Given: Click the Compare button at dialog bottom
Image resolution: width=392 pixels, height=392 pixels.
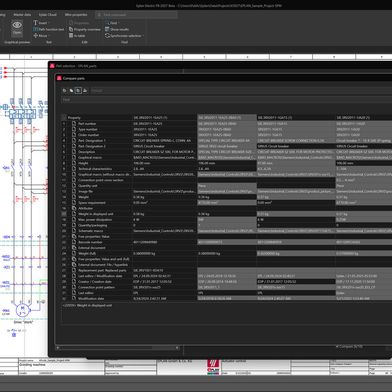Looking at the screenshot, I should pos(350,347).
